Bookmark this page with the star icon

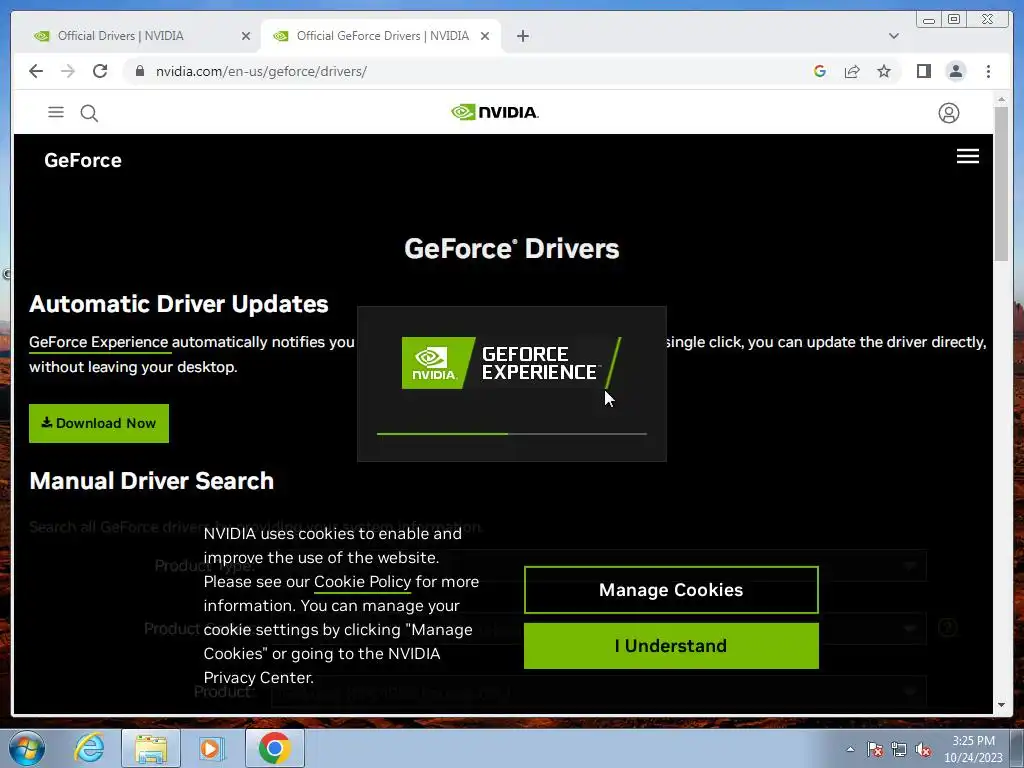pos(884,71)
